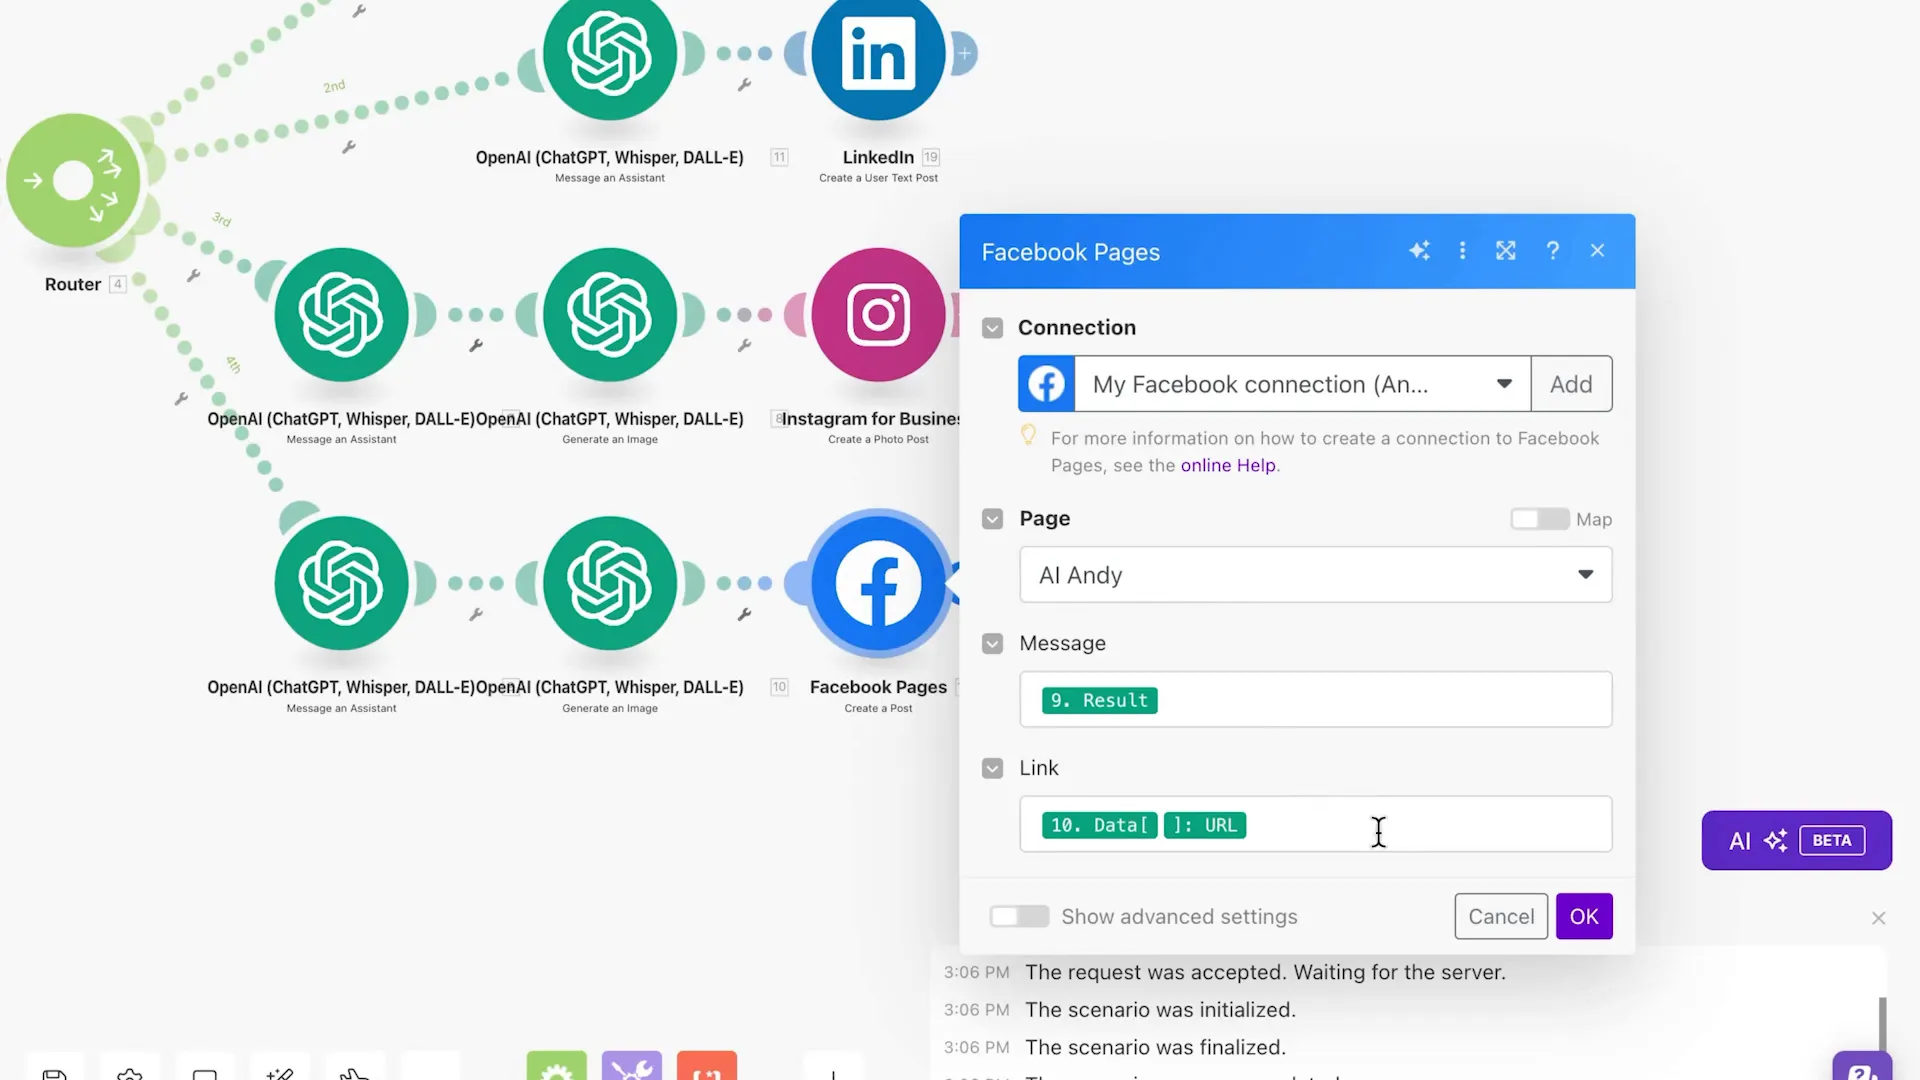Image resolution: width=1920 pixels, height=1080 pixels.
Task: Click the 'Facebook Pages' module label
Action: [878, 687]
